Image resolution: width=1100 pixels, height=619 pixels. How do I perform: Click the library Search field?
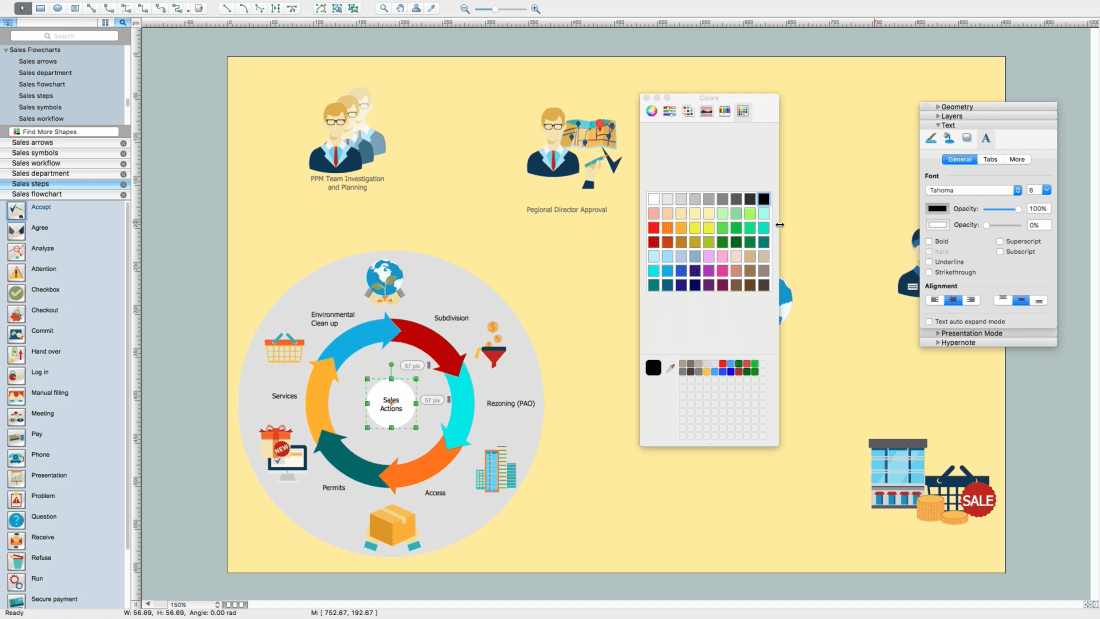click(x=64, y=35)
